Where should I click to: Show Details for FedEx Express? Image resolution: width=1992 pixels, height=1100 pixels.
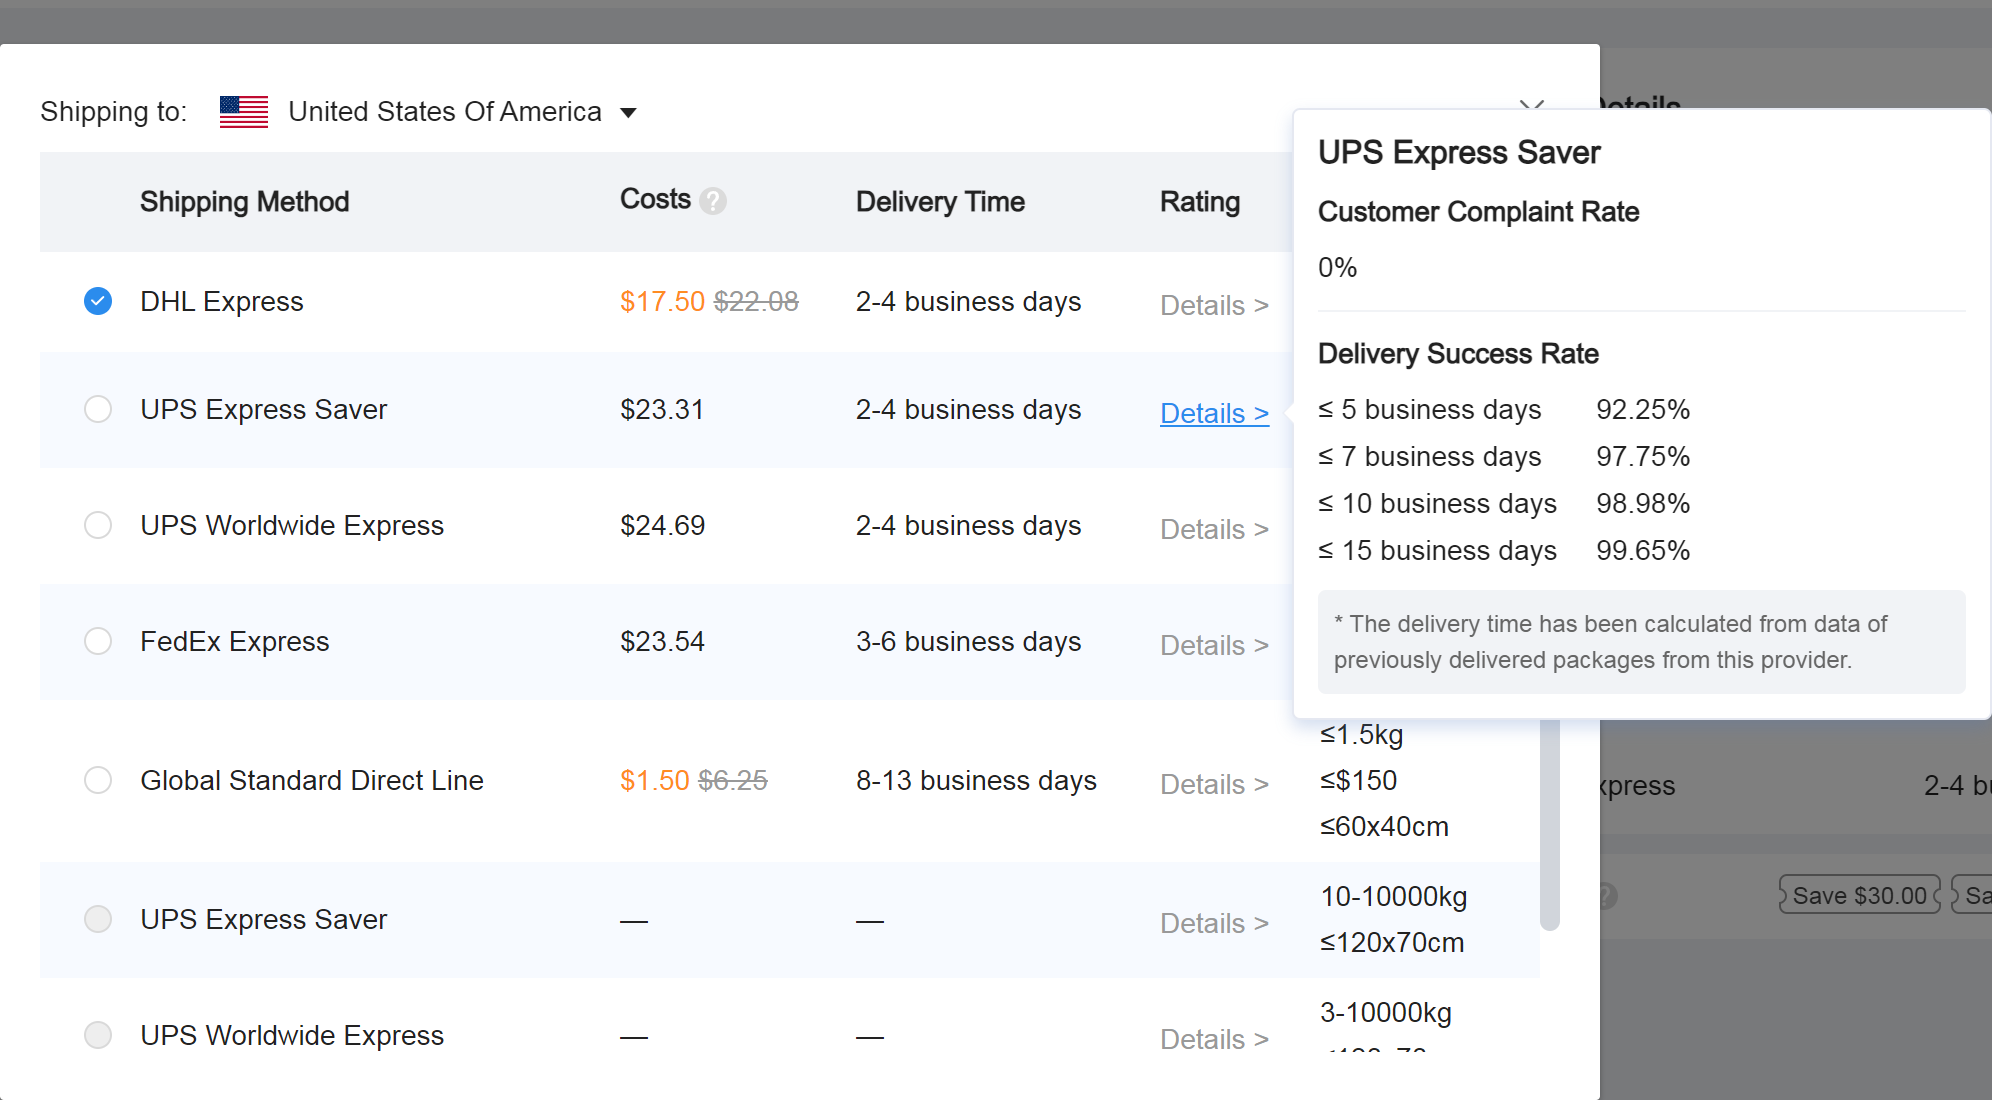pyautogui.click(x=1214, y=645)
